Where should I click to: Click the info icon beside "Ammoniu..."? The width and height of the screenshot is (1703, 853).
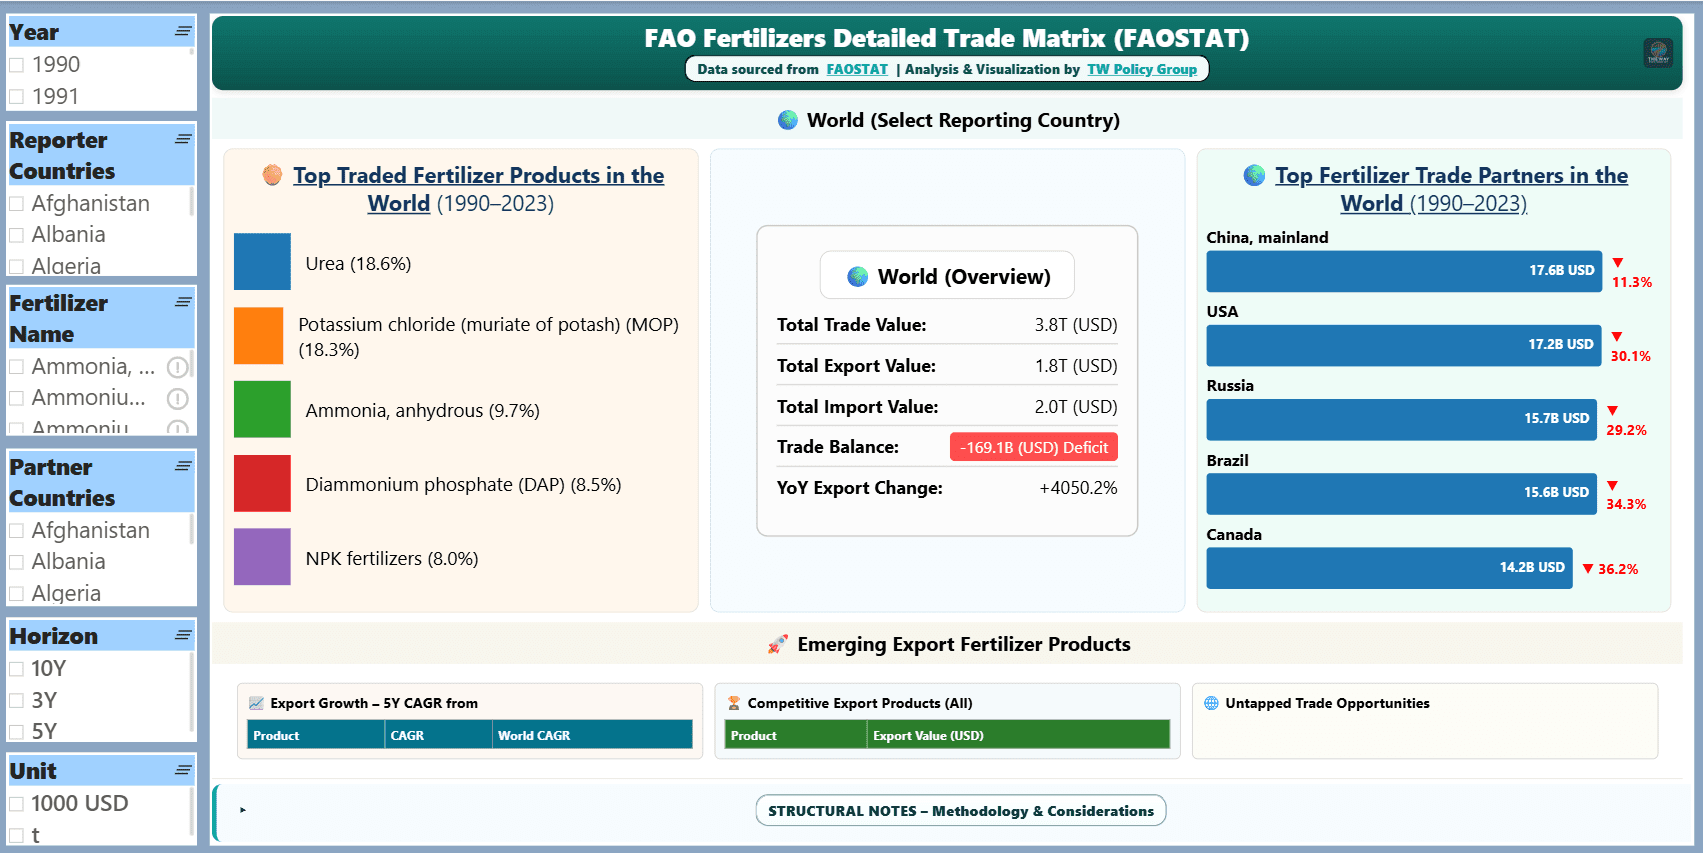tap(177, 399)
